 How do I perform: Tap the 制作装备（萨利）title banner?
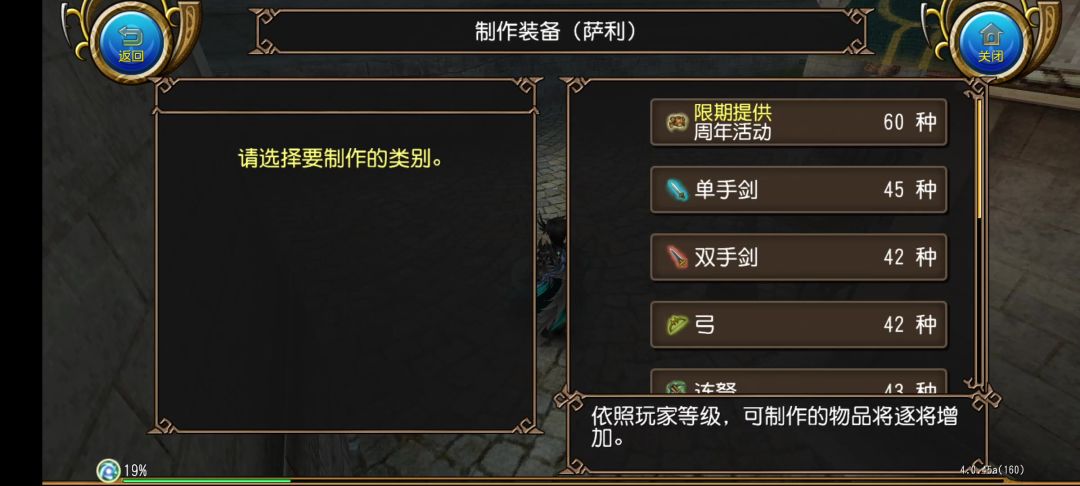coord(556,32)
